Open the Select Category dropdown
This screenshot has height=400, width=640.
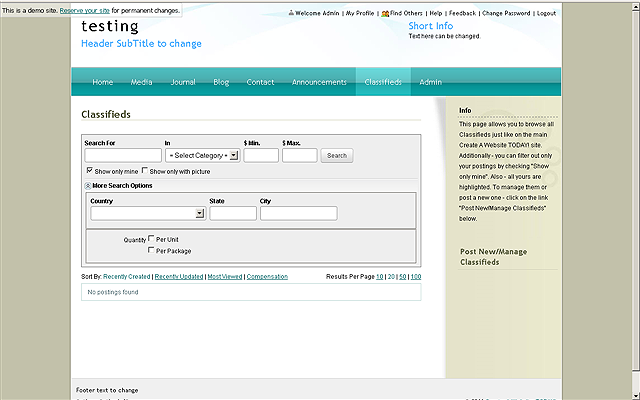pos(202,155)
